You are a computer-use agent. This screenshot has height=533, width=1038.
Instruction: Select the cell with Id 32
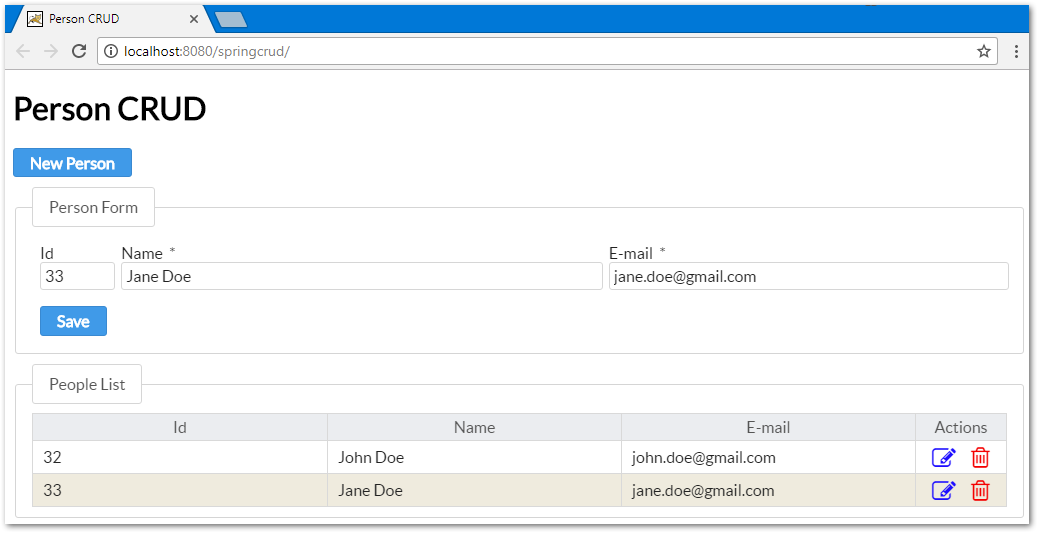coord(179,458)
